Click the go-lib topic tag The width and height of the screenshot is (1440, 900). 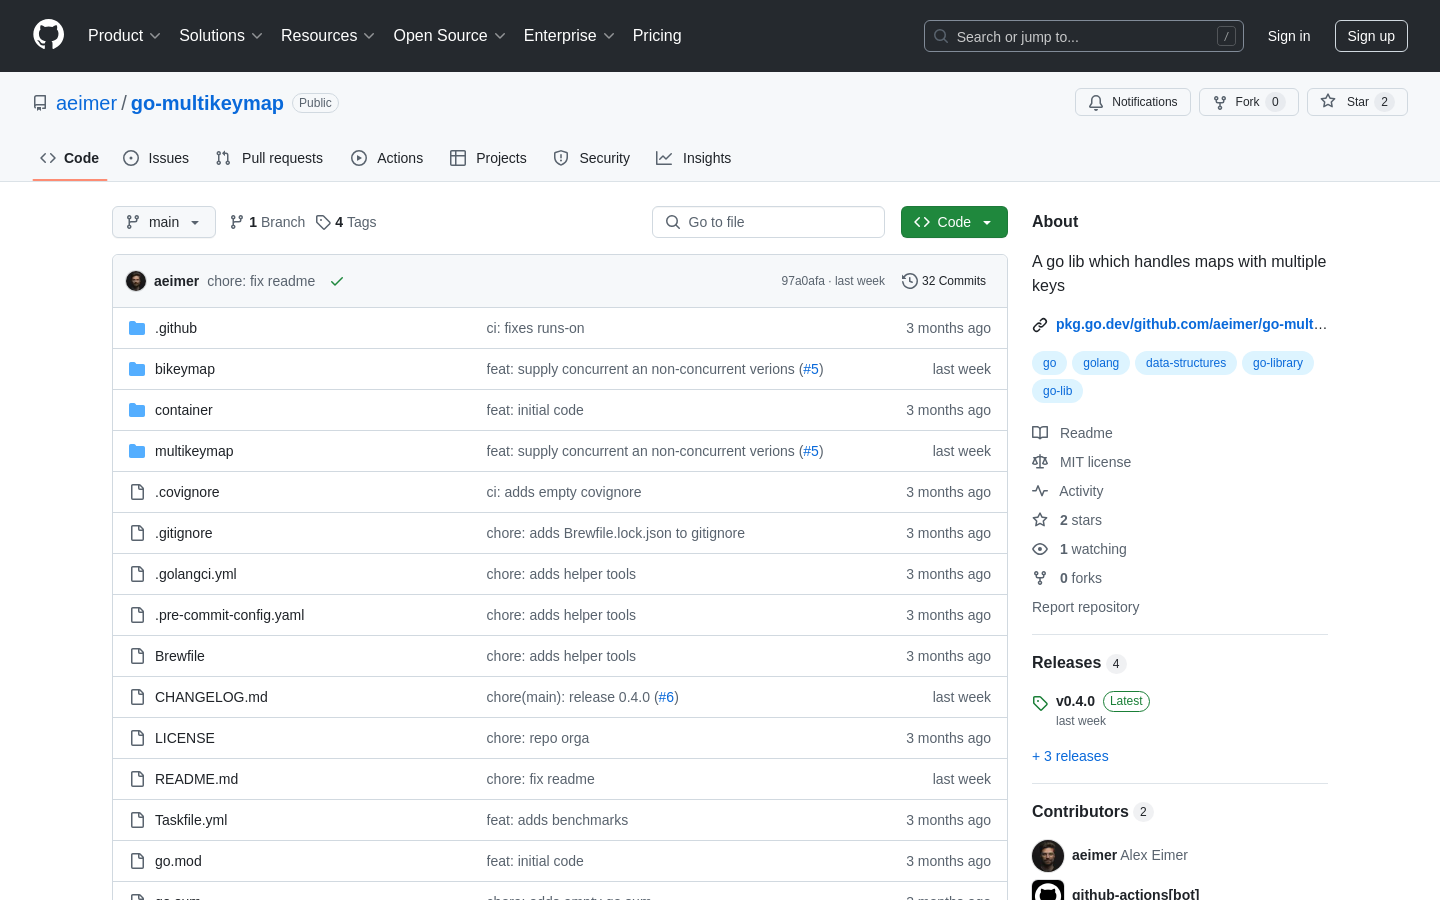1057,391
